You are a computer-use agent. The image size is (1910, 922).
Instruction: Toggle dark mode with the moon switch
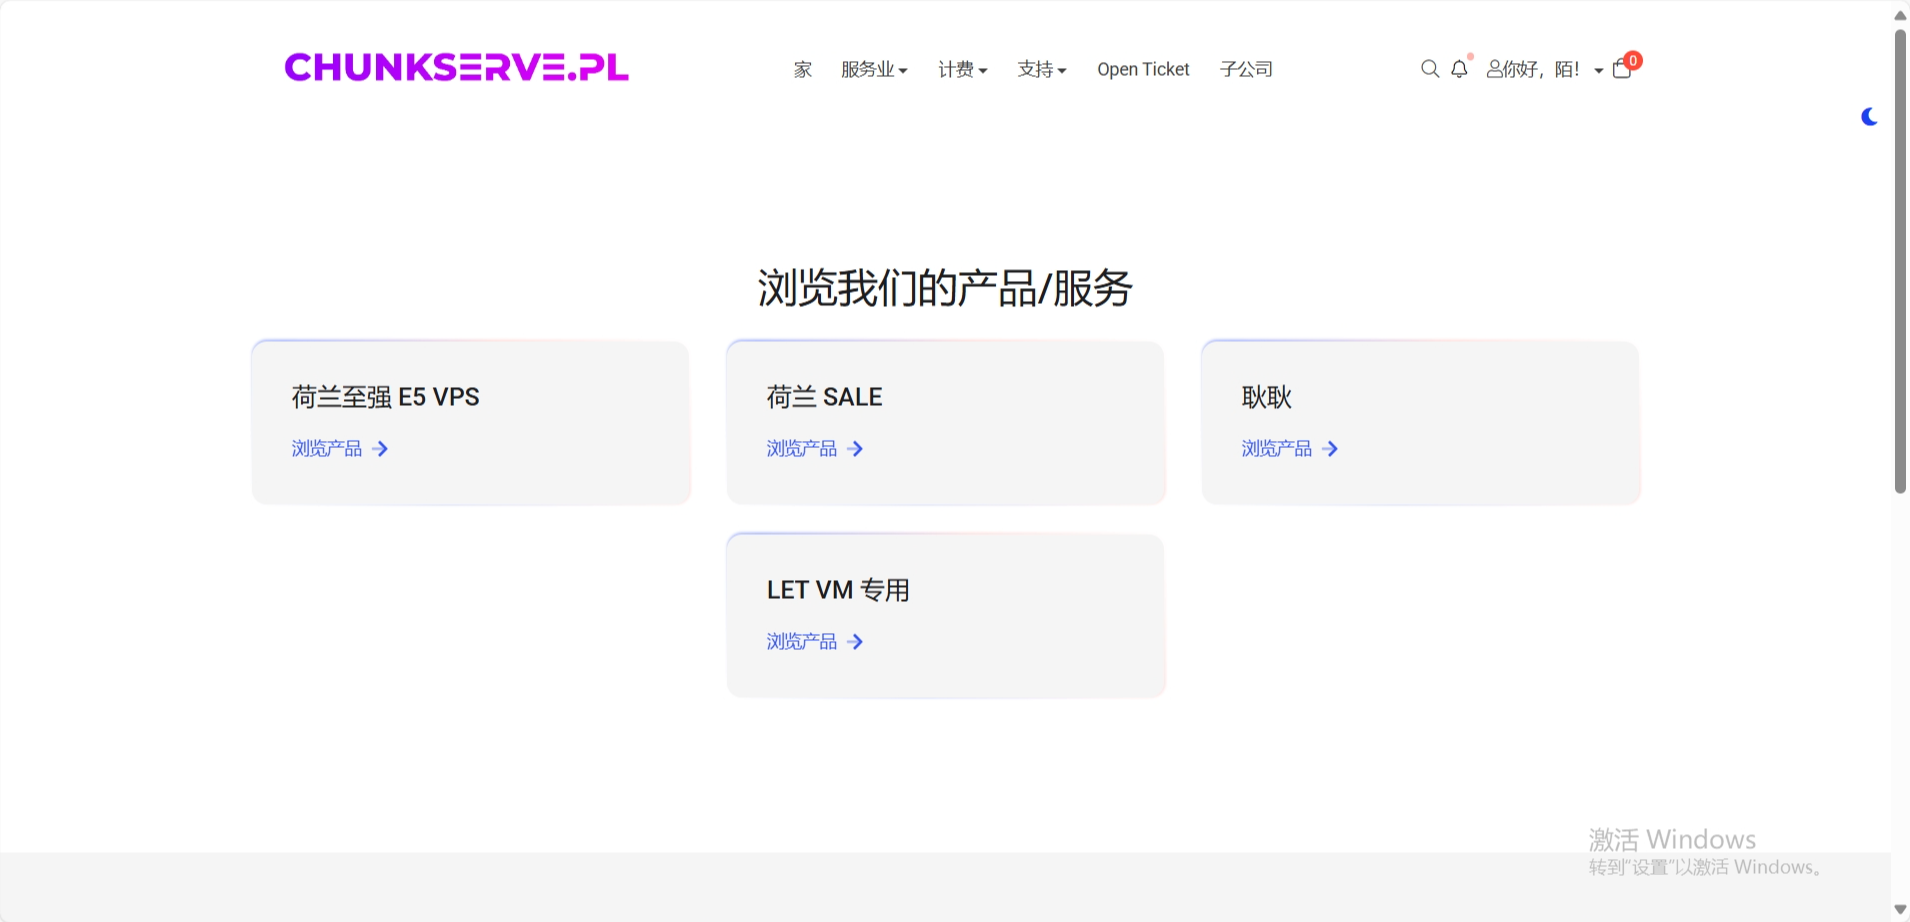click(1869, 116)
